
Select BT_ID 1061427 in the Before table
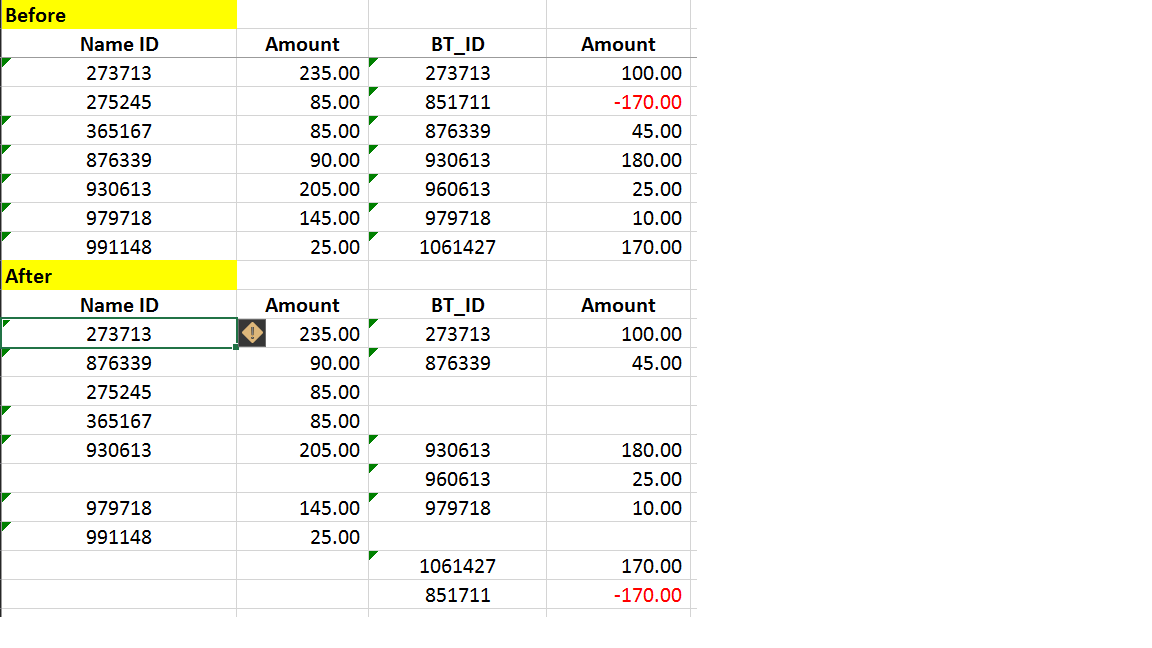click(457, 247)
